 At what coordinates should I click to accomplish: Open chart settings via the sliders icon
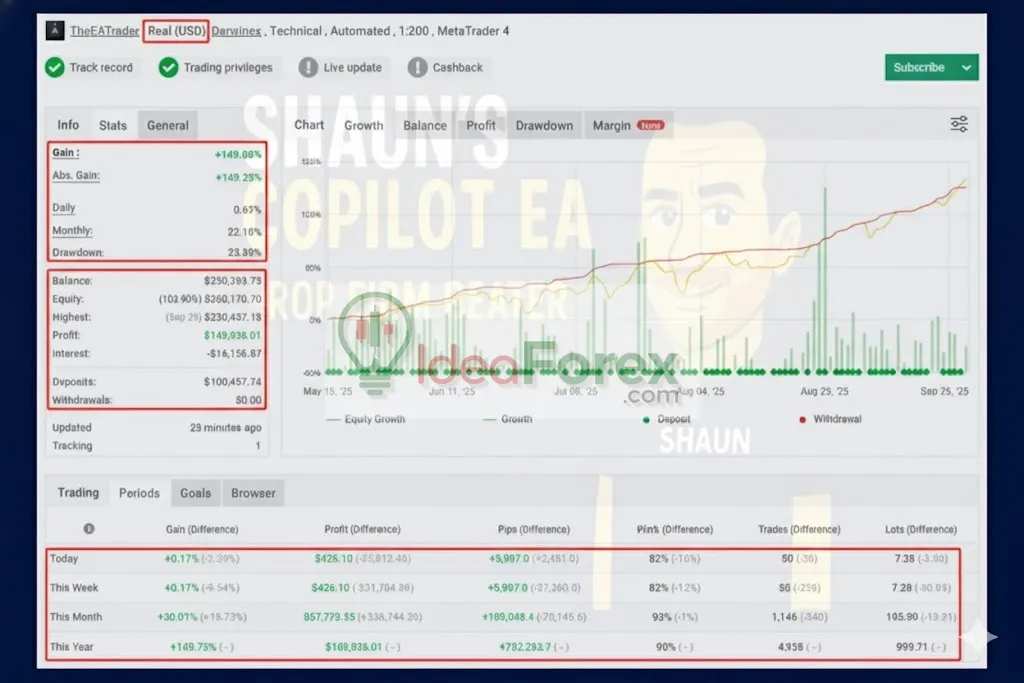pos(958,124)
